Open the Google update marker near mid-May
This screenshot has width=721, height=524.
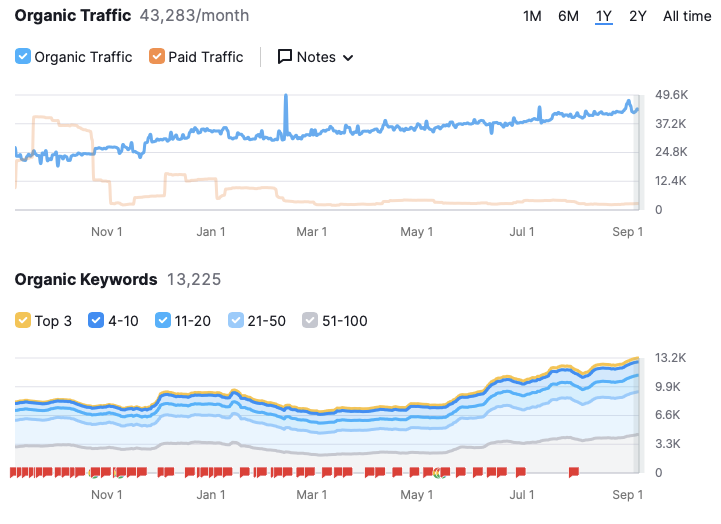pos(438,472)
